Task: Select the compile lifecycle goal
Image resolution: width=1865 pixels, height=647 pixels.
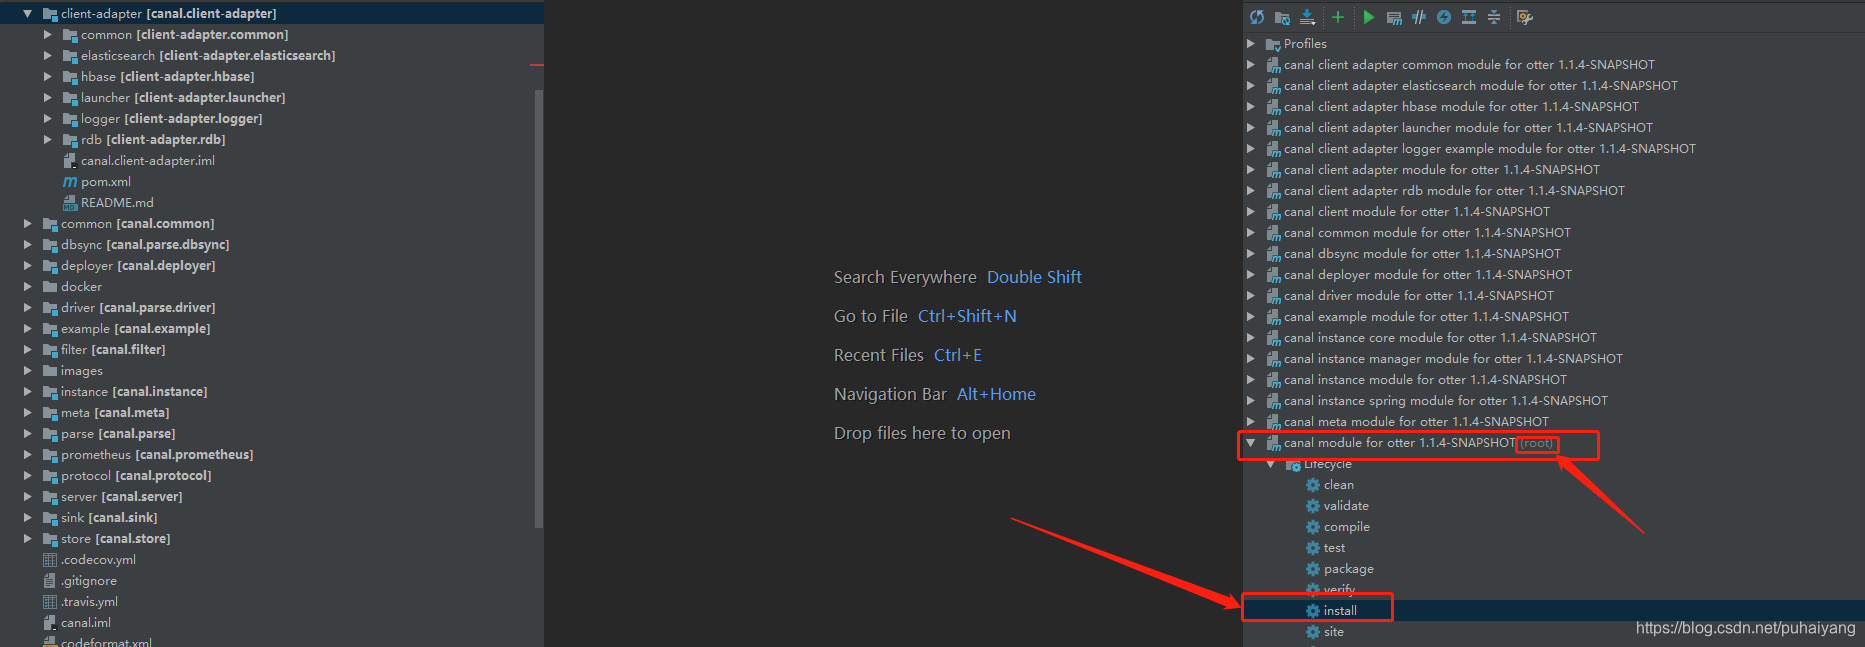Action: (1347, 527)
